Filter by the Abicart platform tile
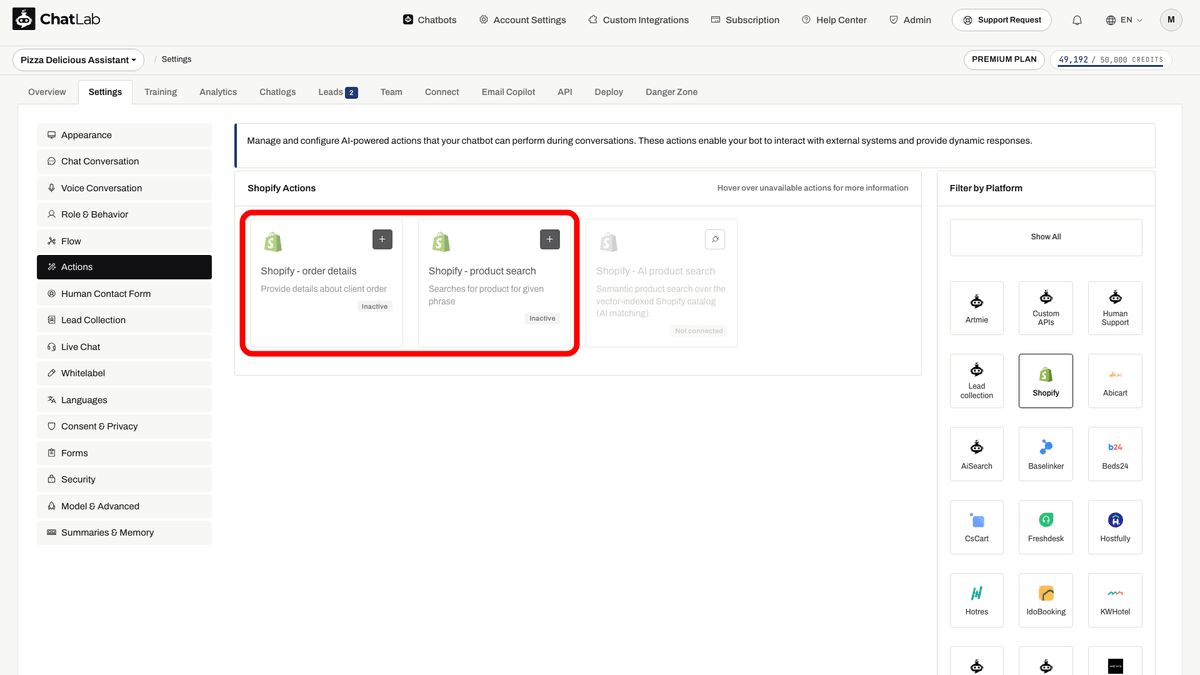The height and width of the screenshot is (675, 1200). tap(1115, 380)
